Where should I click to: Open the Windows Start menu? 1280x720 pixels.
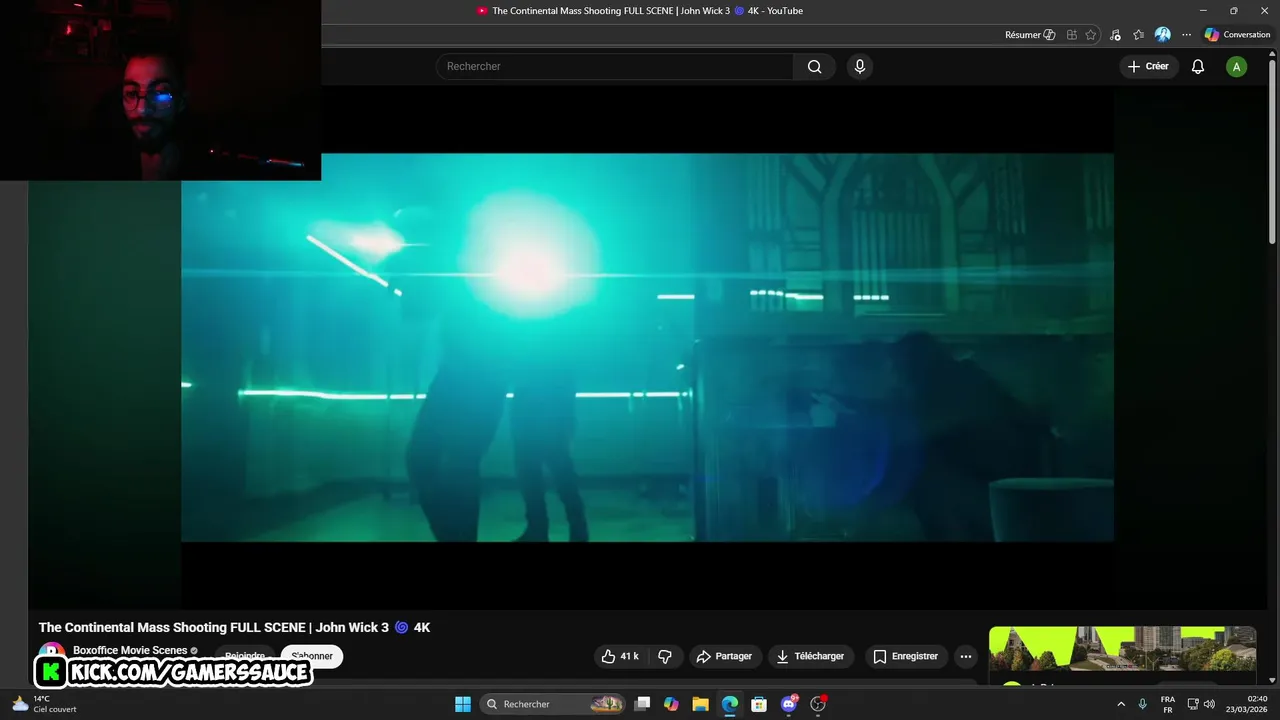coord(463,704)
